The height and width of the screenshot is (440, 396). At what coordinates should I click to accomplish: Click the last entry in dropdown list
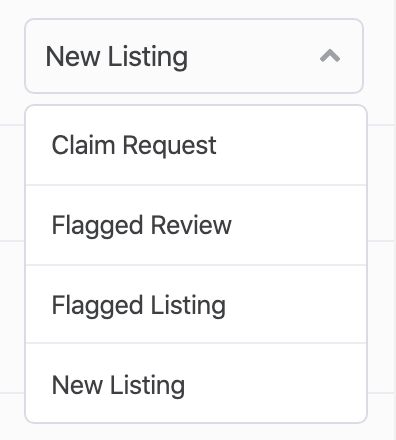click(196, 383)
